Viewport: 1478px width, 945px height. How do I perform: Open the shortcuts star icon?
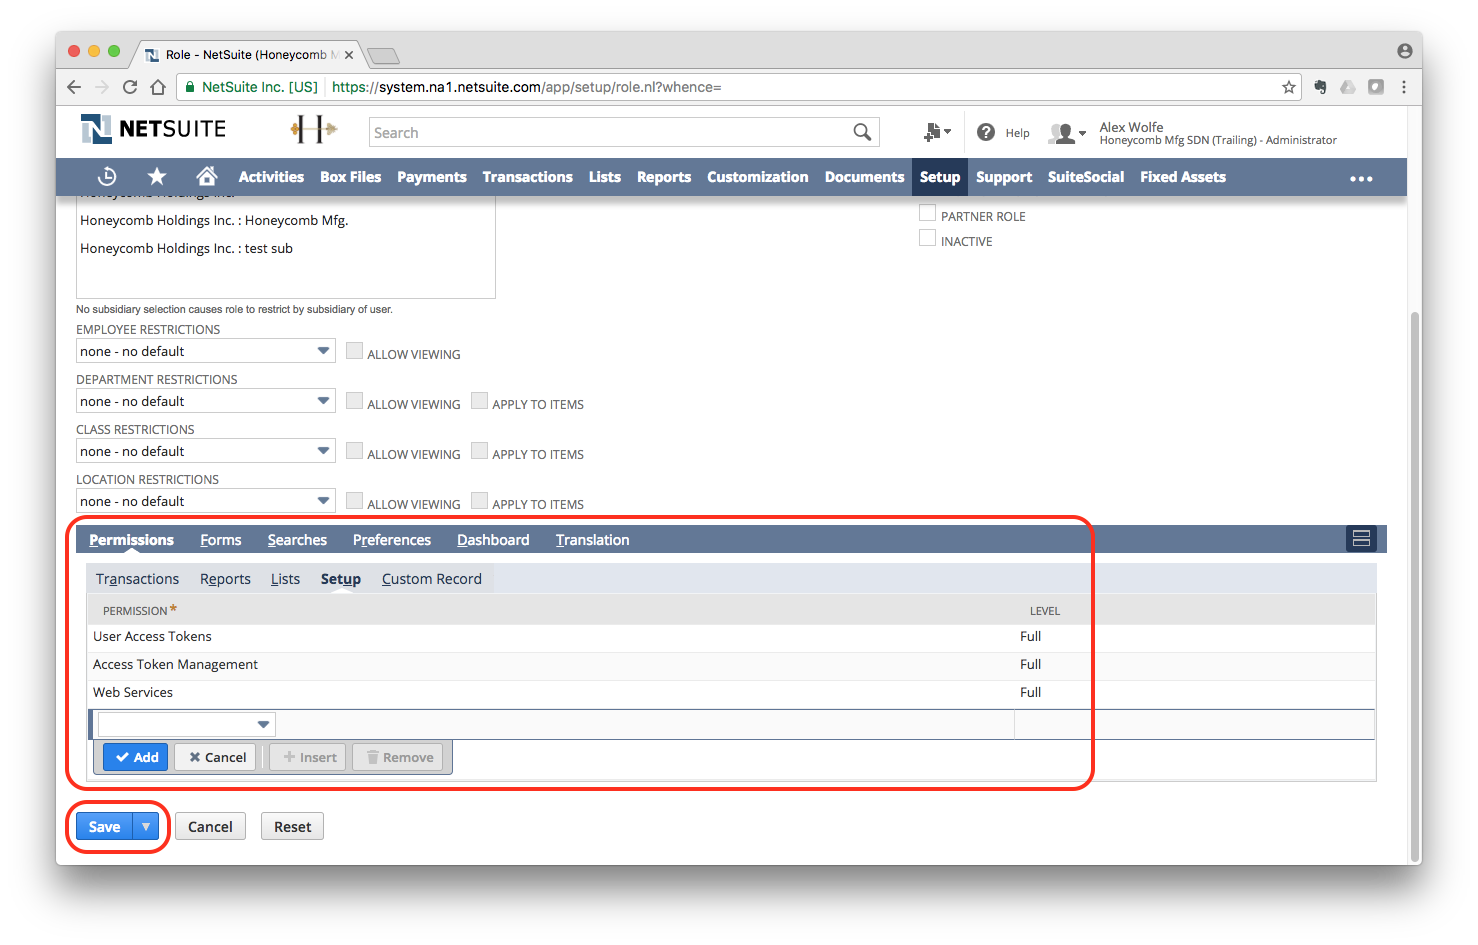(x=157, y=177)
